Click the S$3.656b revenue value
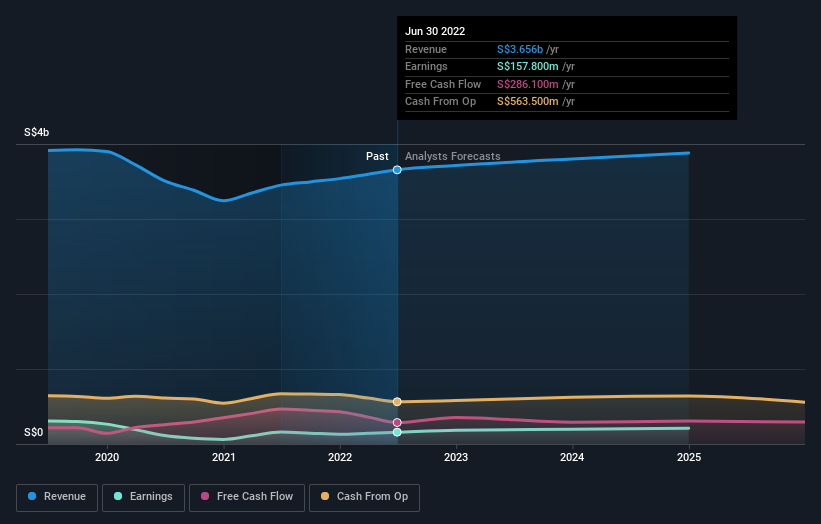The image size is (821, 524). pos(520,49)
